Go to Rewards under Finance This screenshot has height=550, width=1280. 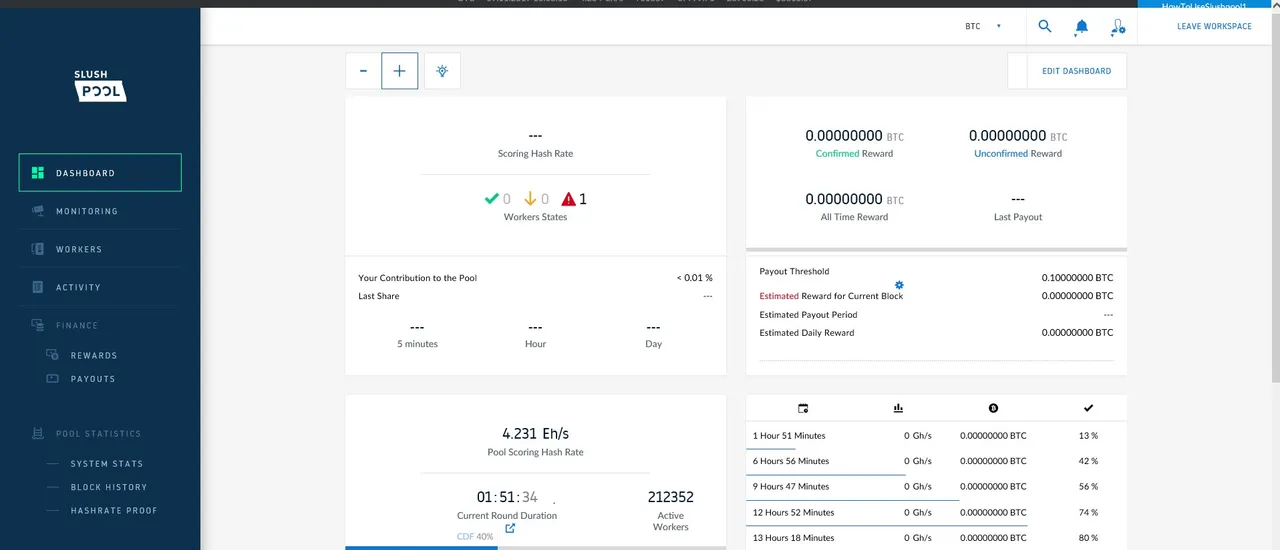click(x=94, y=356)
